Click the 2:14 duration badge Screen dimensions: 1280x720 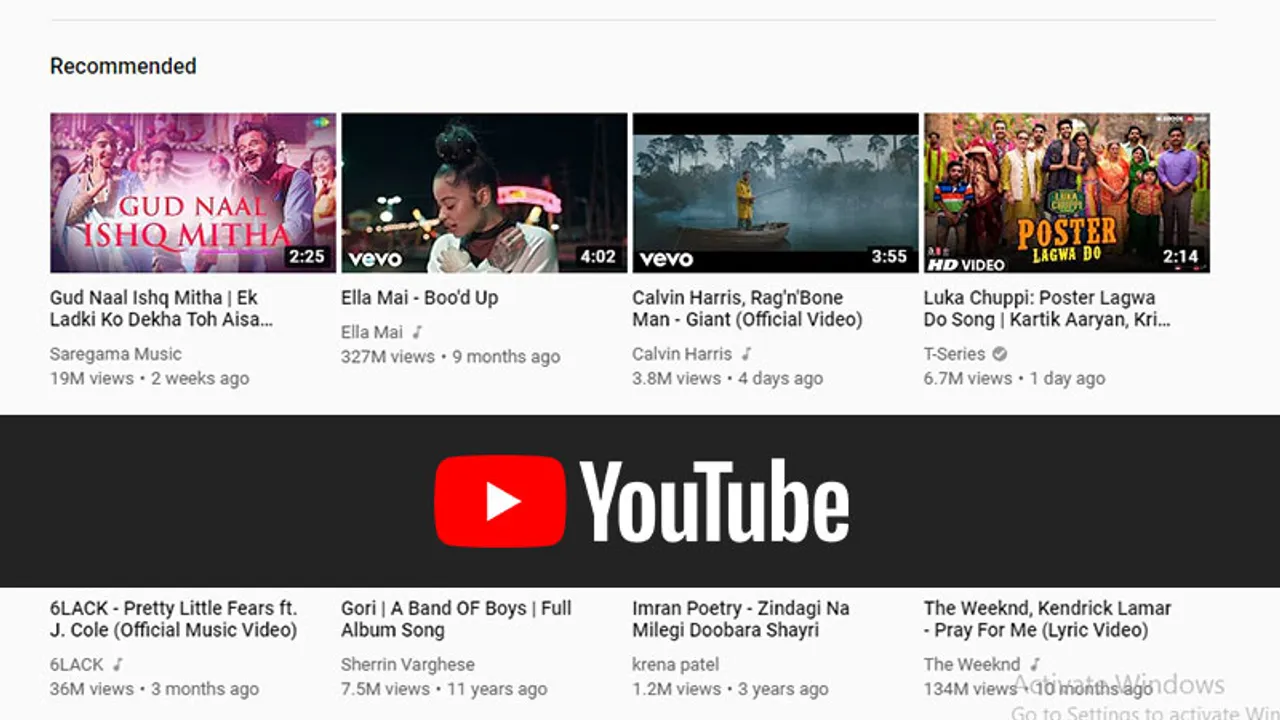tap(1180, 257)
